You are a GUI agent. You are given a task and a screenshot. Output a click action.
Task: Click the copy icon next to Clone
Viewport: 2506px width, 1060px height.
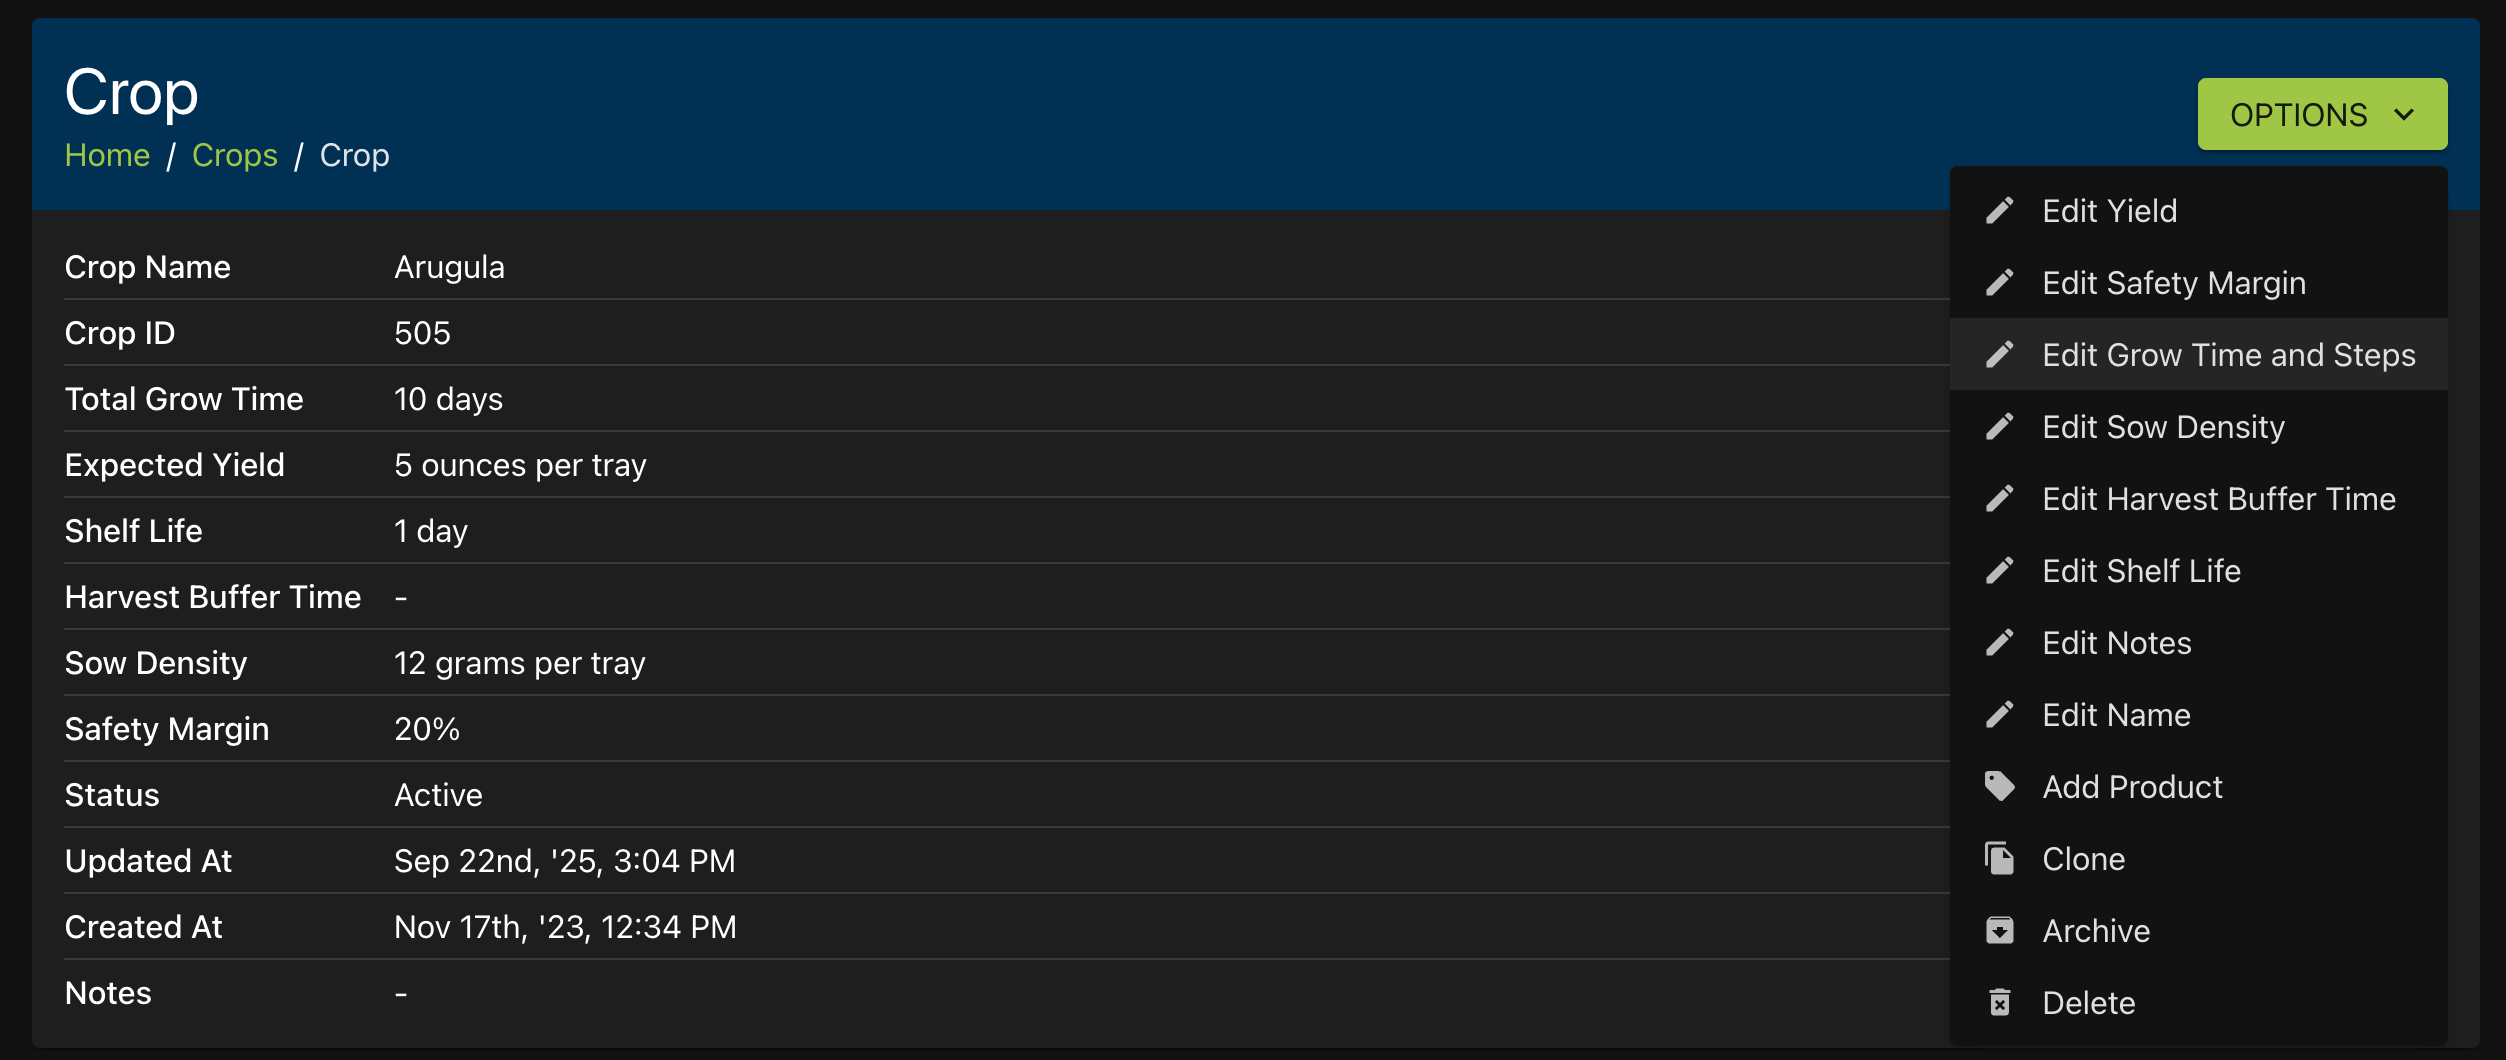pos(1999,859)
